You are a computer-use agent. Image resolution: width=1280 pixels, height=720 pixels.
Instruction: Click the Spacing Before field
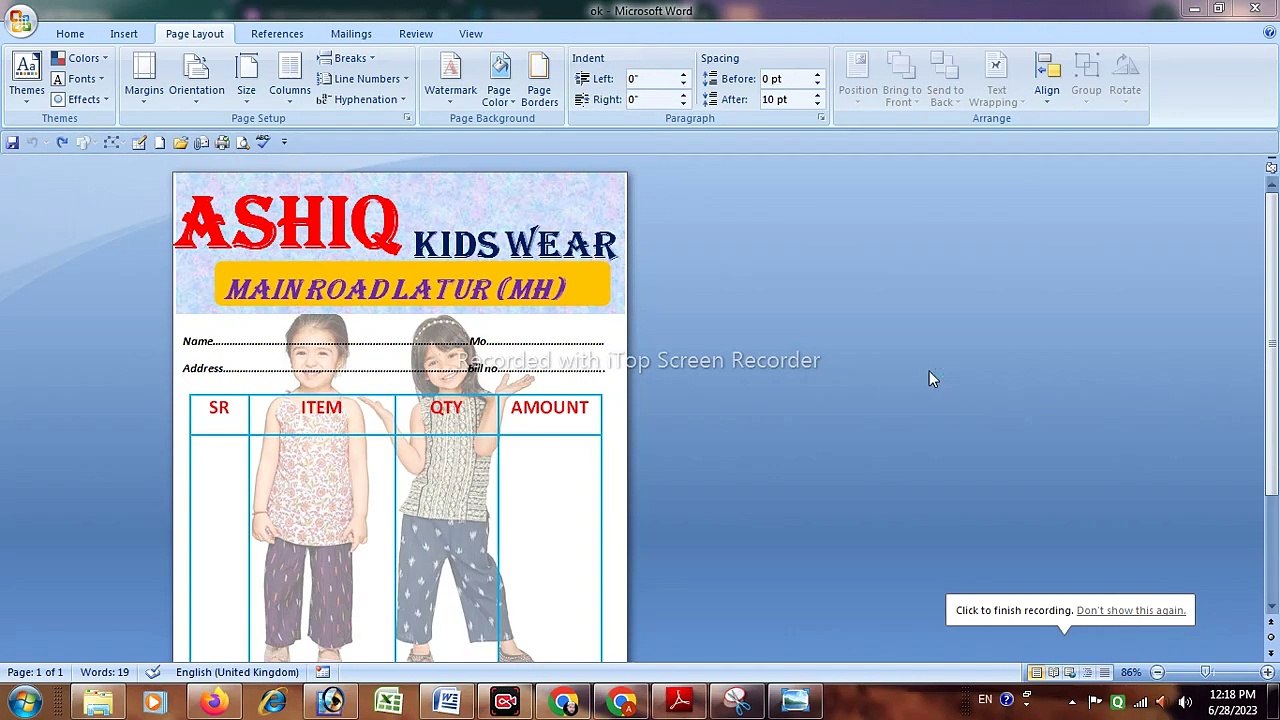pos(784,79)
